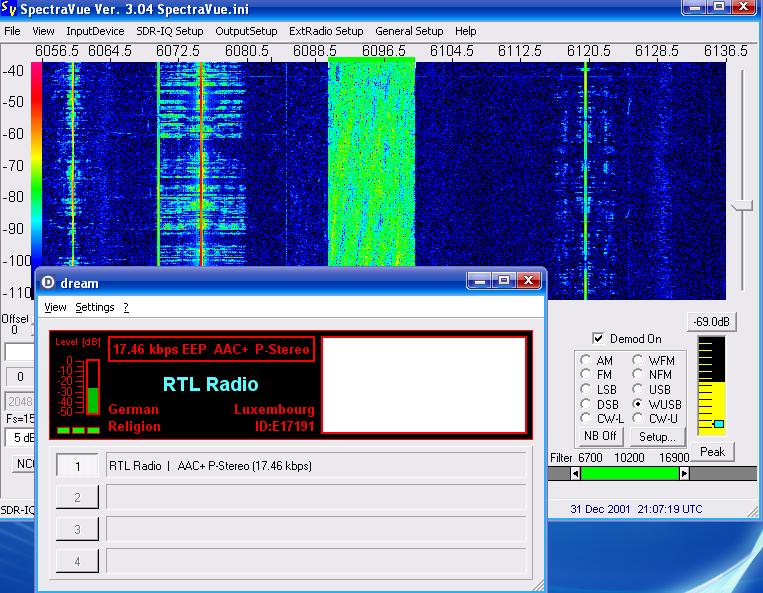Click the Filter 10200 value label
The width and height of the screenshot is (763, 593).
coord(629,458)
